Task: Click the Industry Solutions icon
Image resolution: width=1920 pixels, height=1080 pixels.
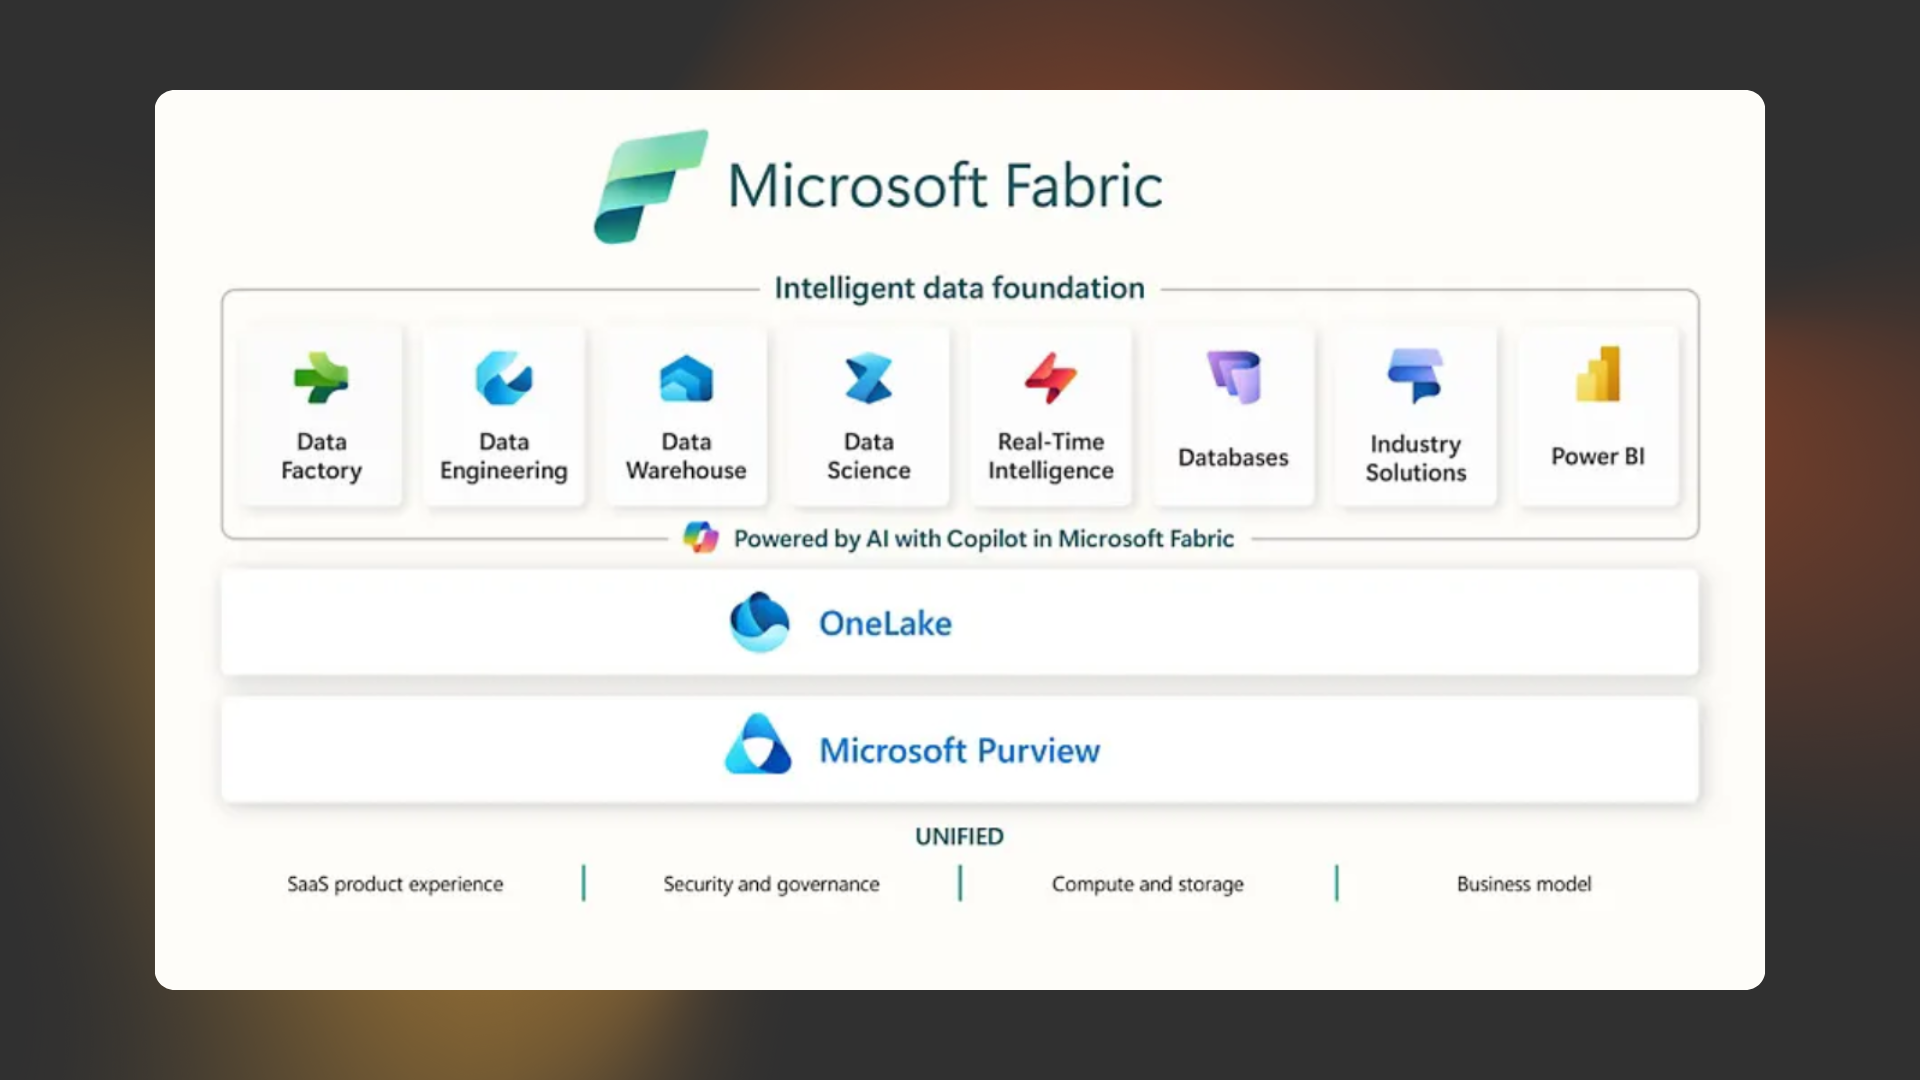Action: coord(1415,376)
